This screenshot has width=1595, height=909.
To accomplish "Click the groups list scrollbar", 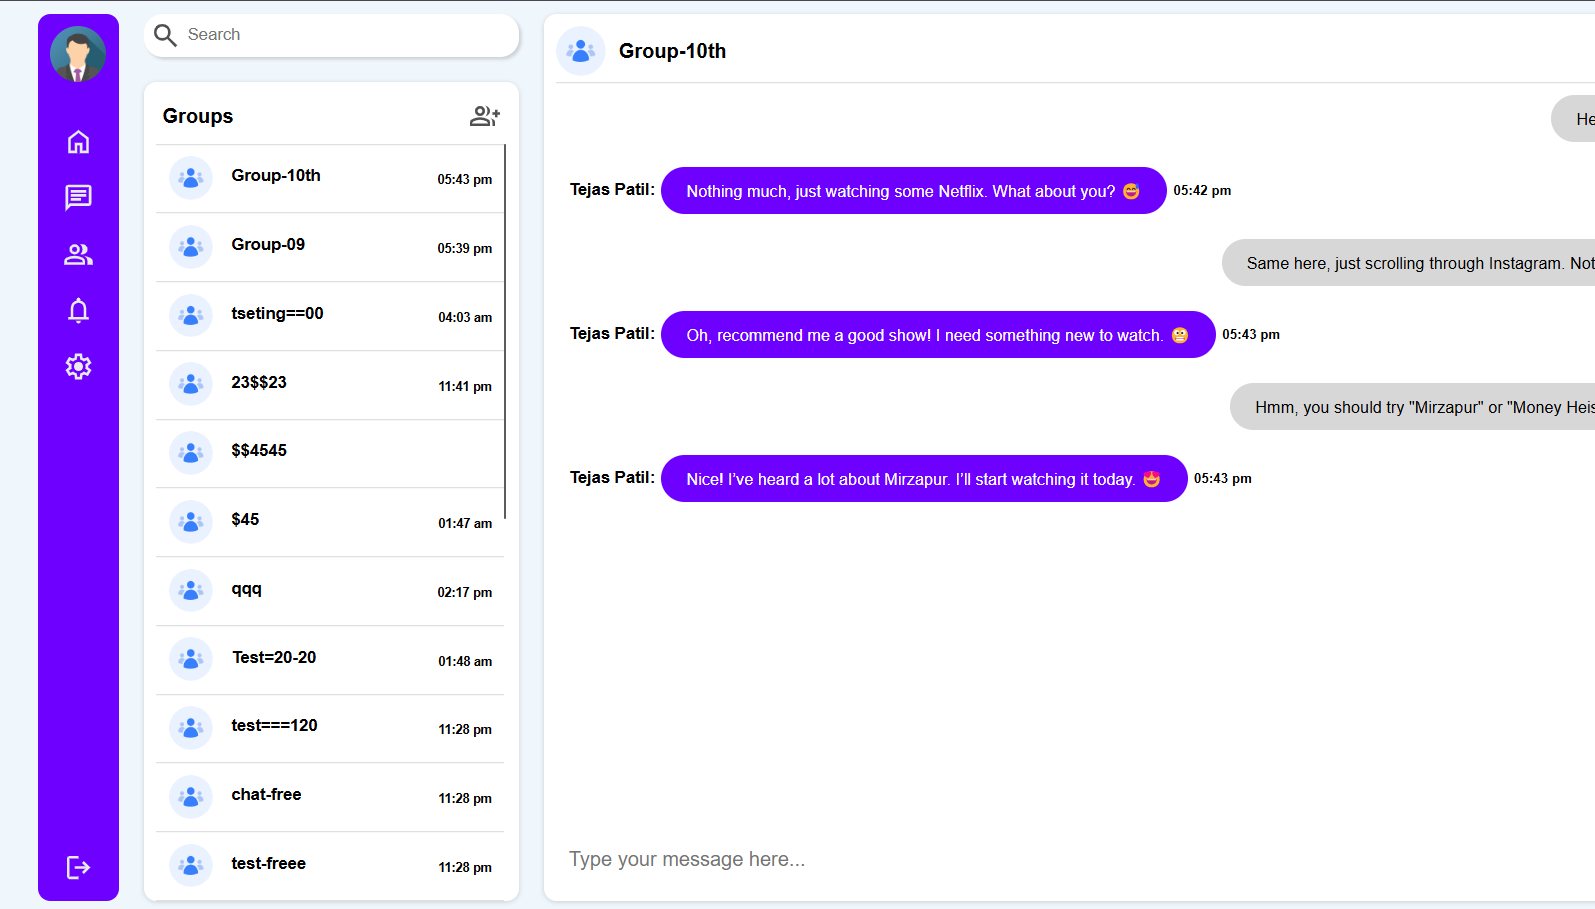I will [505, 330].
